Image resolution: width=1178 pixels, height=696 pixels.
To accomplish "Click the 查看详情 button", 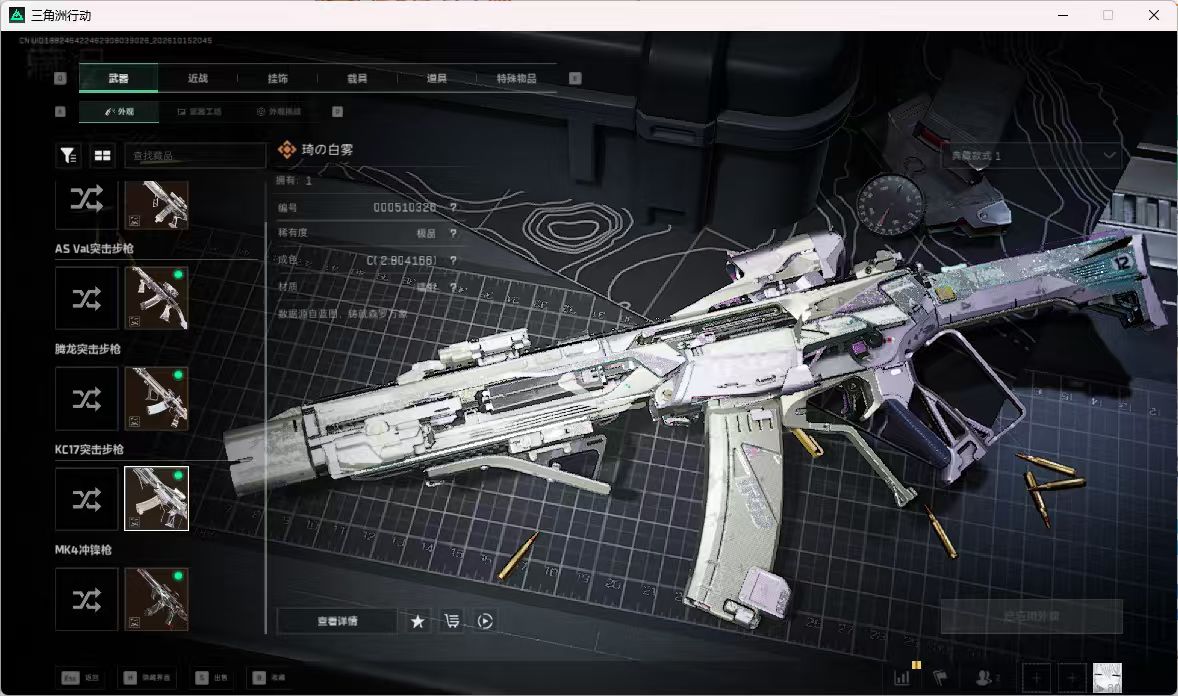I will coord(337,621).
